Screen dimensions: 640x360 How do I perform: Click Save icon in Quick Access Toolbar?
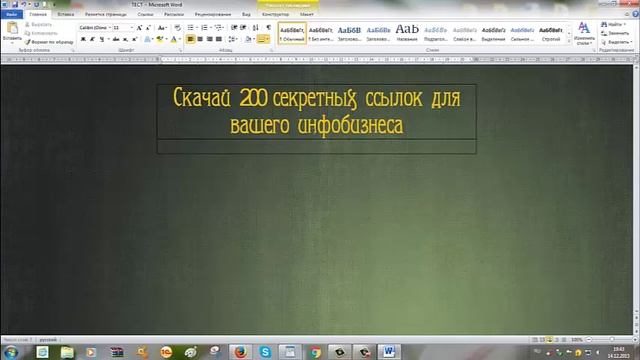(15, 4)
